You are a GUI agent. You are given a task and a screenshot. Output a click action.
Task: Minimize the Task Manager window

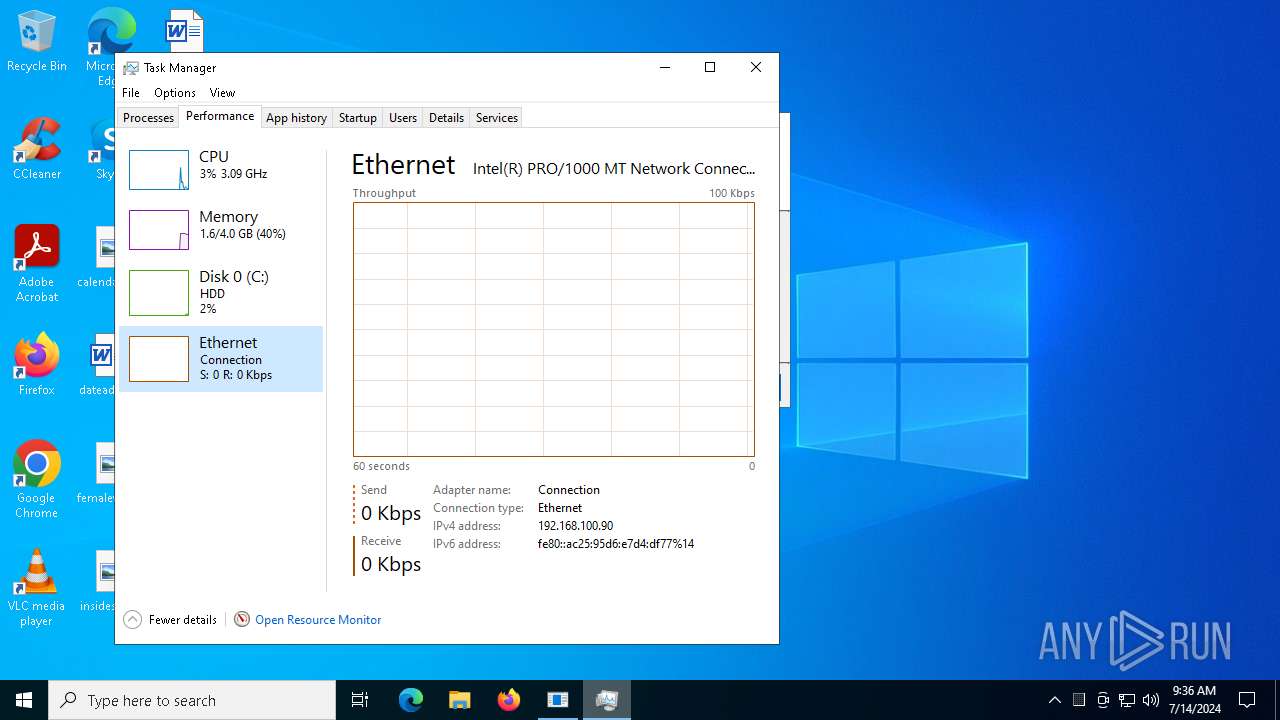click(665, 68)
